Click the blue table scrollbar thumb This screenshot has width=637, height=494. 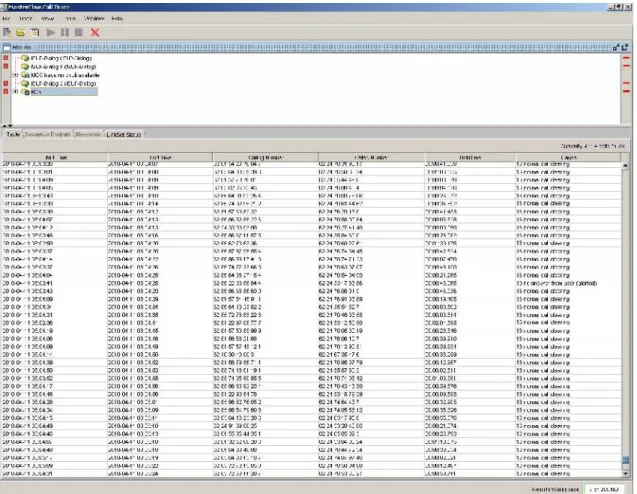(x=625, y=462)
